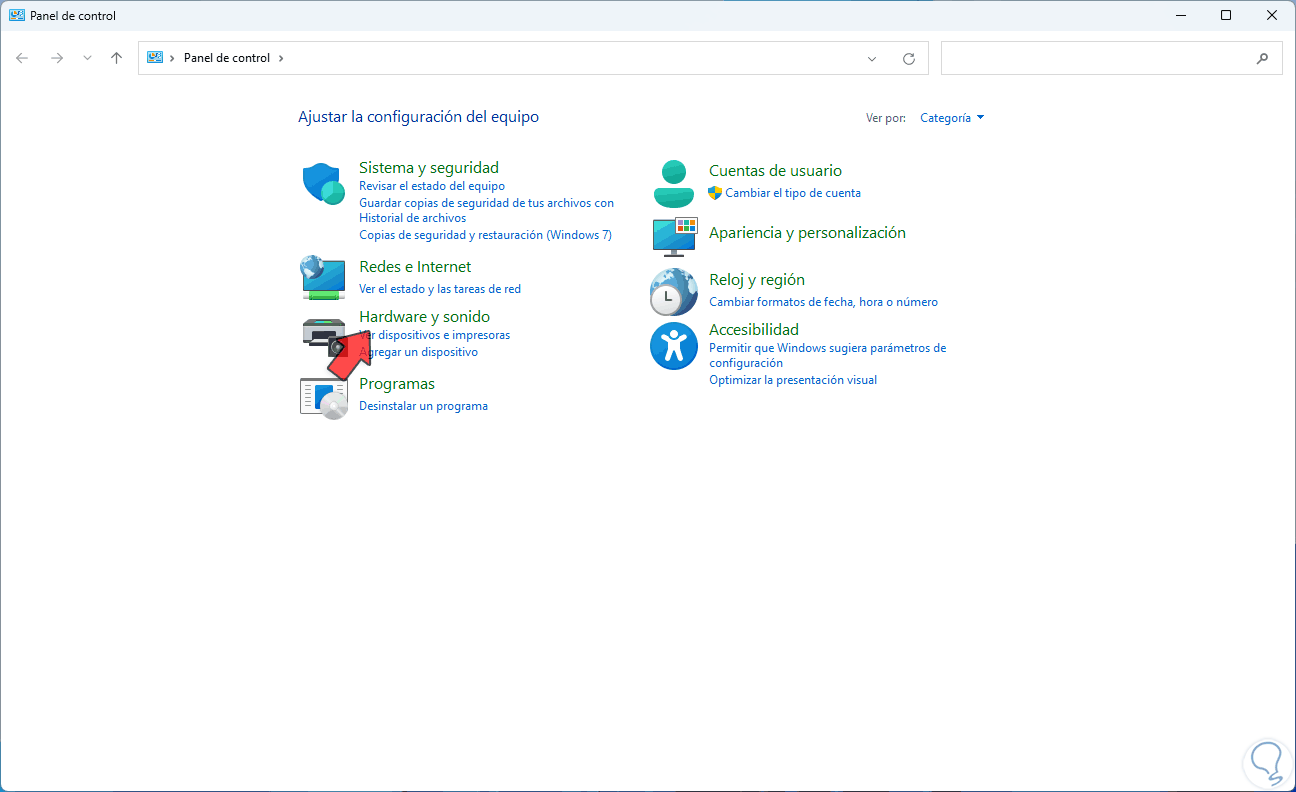Screen dimensions: 1296x792
Task: Click Agregar un dispositivo link
Action: pyautogui.click(x=418, y=352)
